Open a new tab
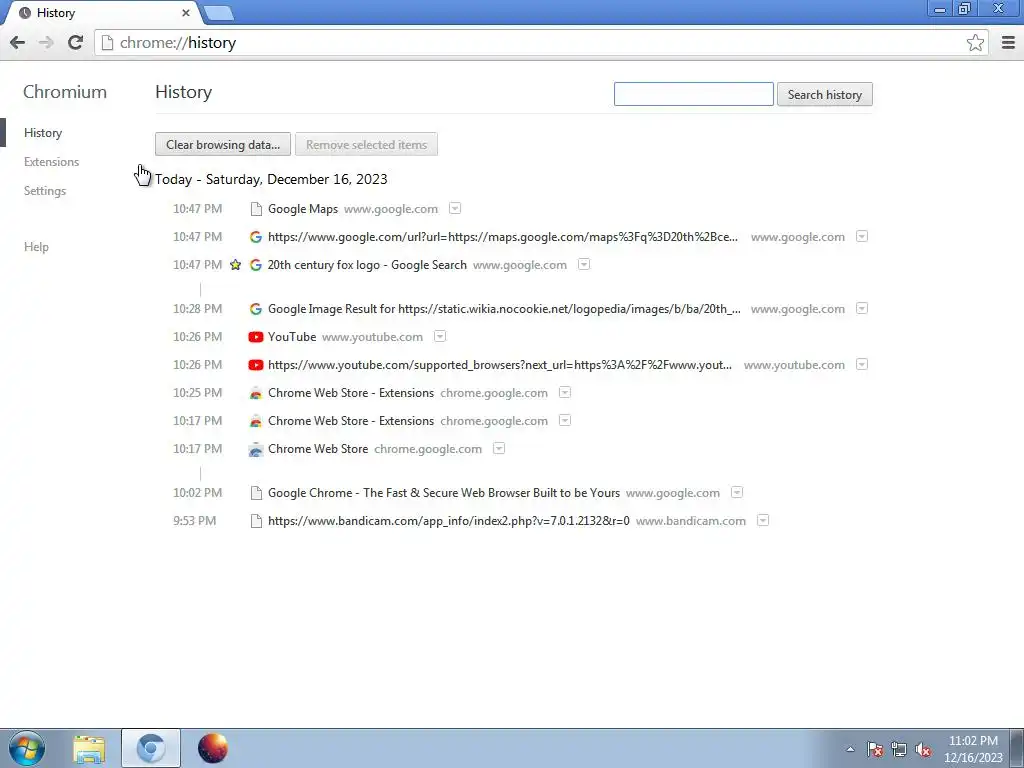The width and height of the screenshot is (1024, 768). (x=218, y=12)
